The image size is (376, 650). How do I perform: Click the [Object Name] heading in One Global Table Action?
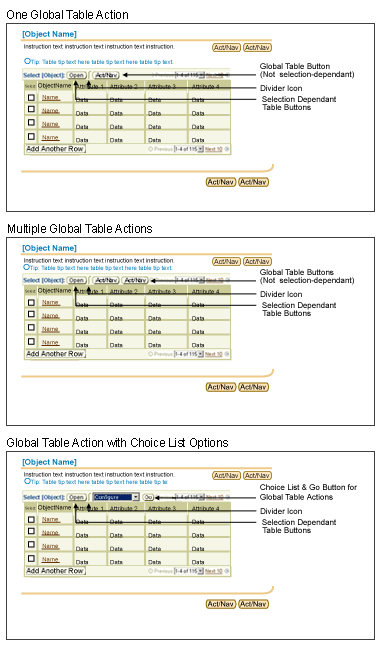tap(49, 34)
